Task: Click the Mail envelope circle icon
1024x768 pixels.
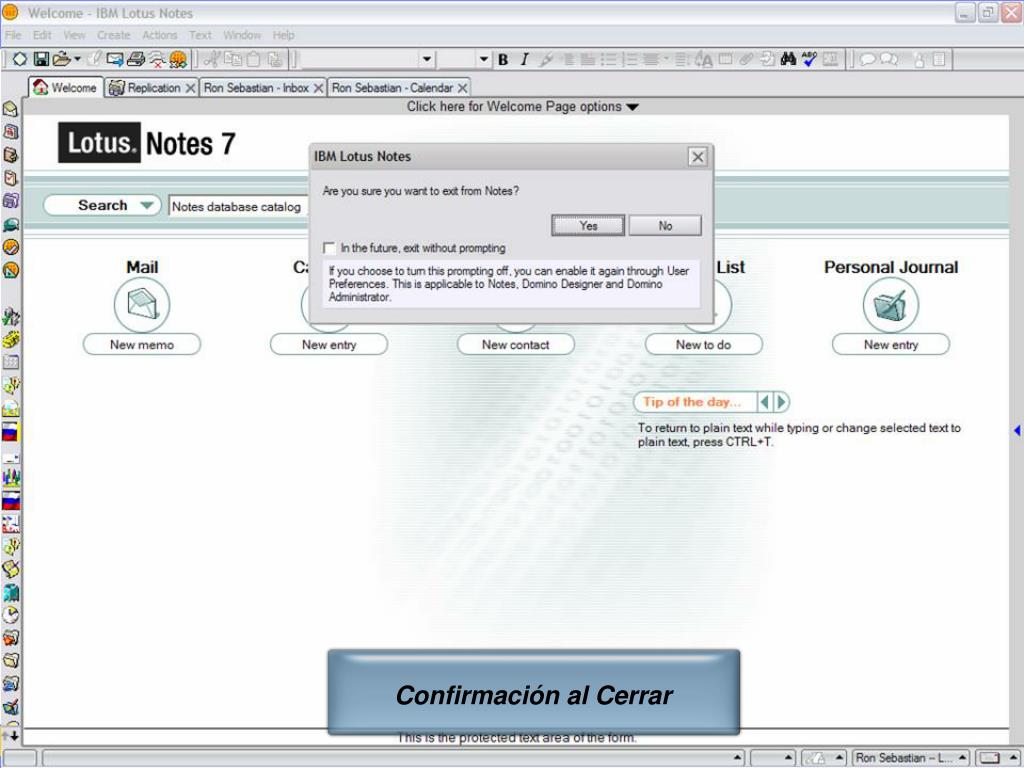Action: pyautogui.click(x=142, y=305)
